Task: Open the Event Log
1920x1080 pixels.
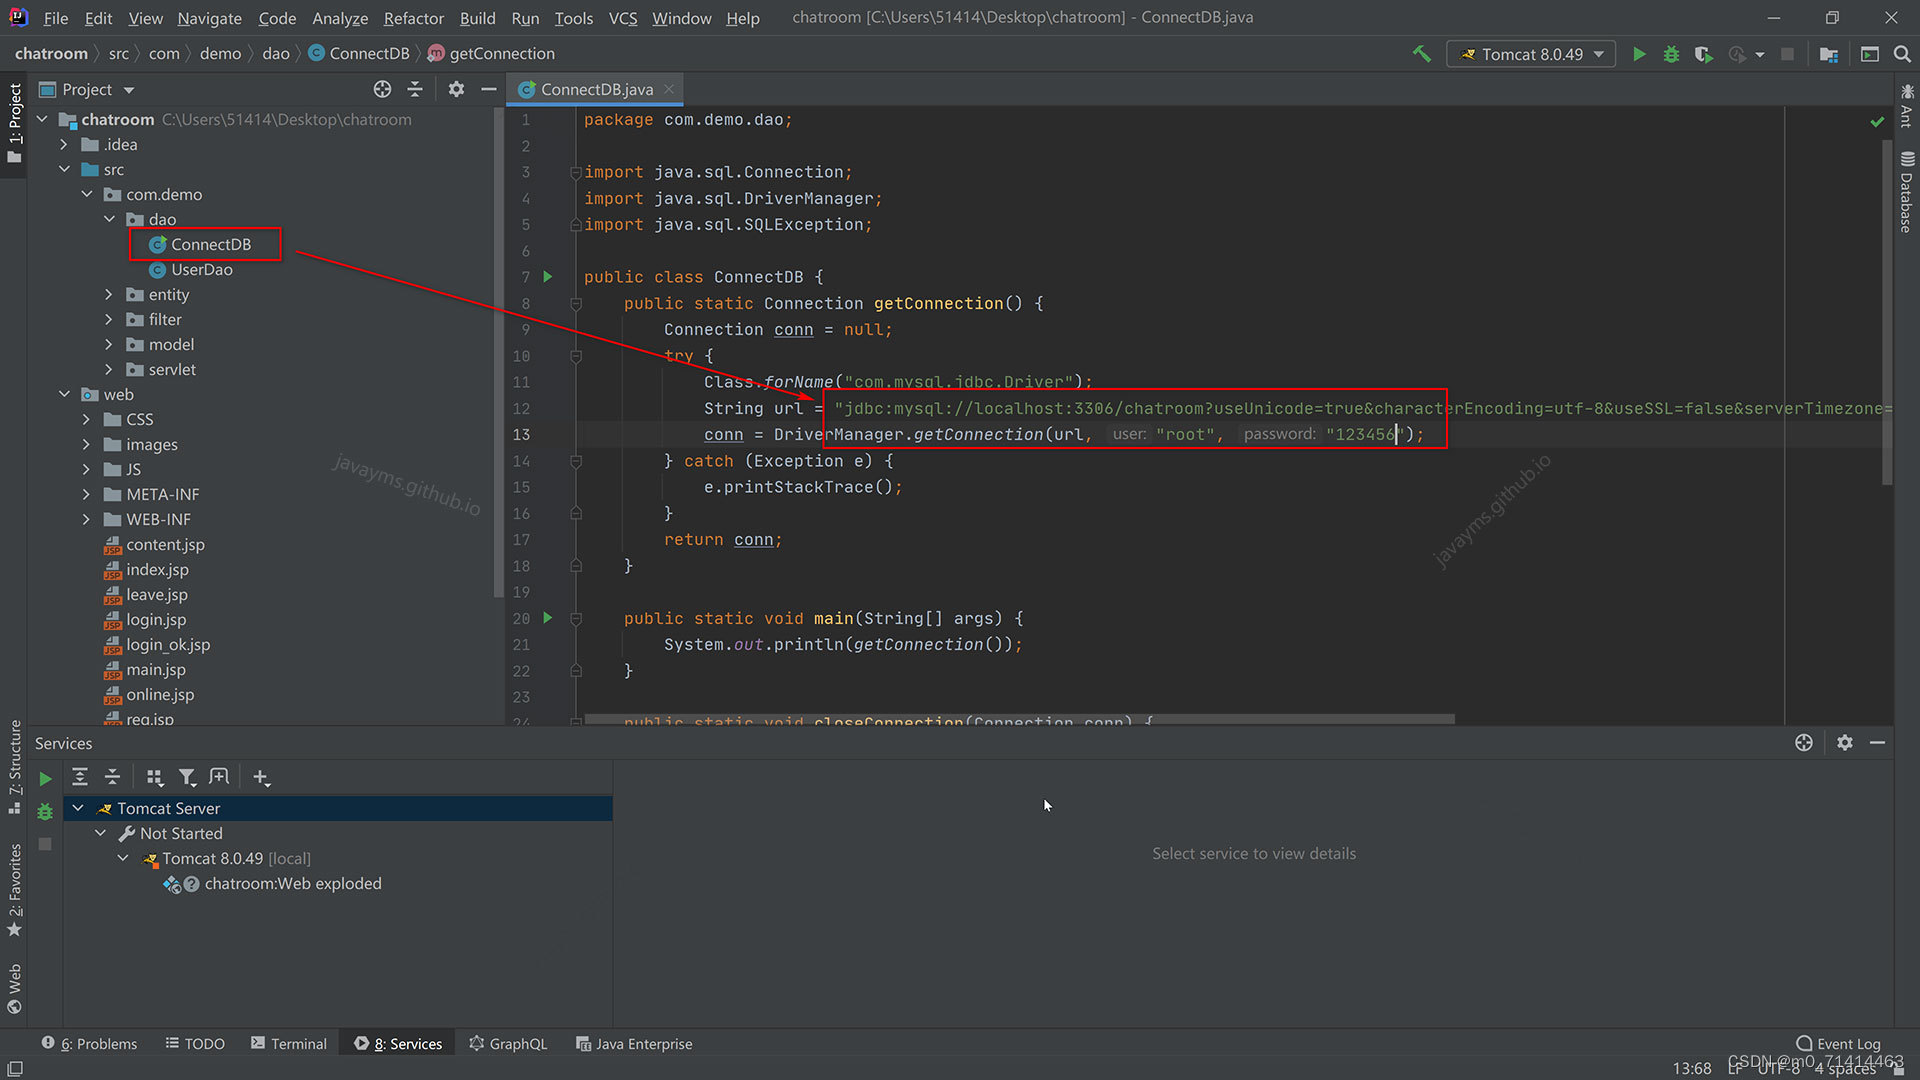Action: click(x=1838, y=1043)
